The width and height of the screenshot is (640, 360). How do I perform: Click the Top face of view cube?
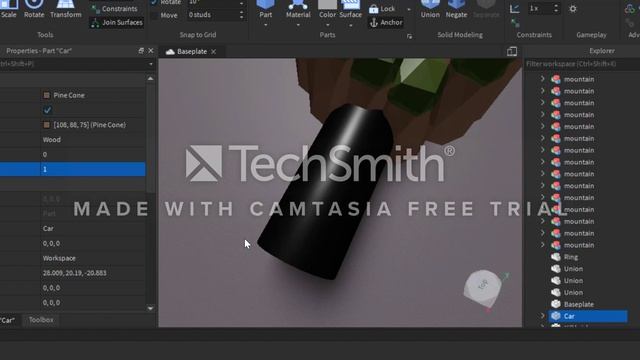(482, 285)
